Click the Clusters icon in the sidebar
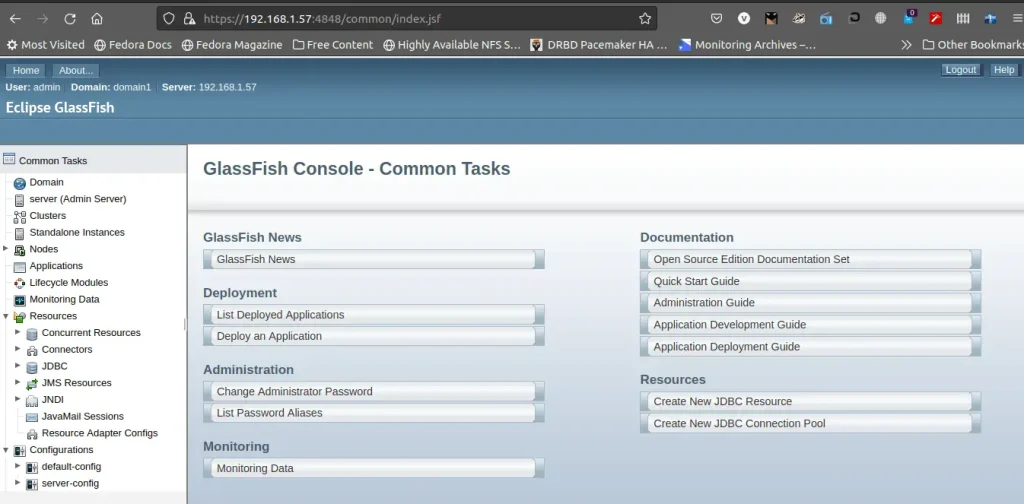The height and width of the screenshot is (504, 1024). (19, 217)
